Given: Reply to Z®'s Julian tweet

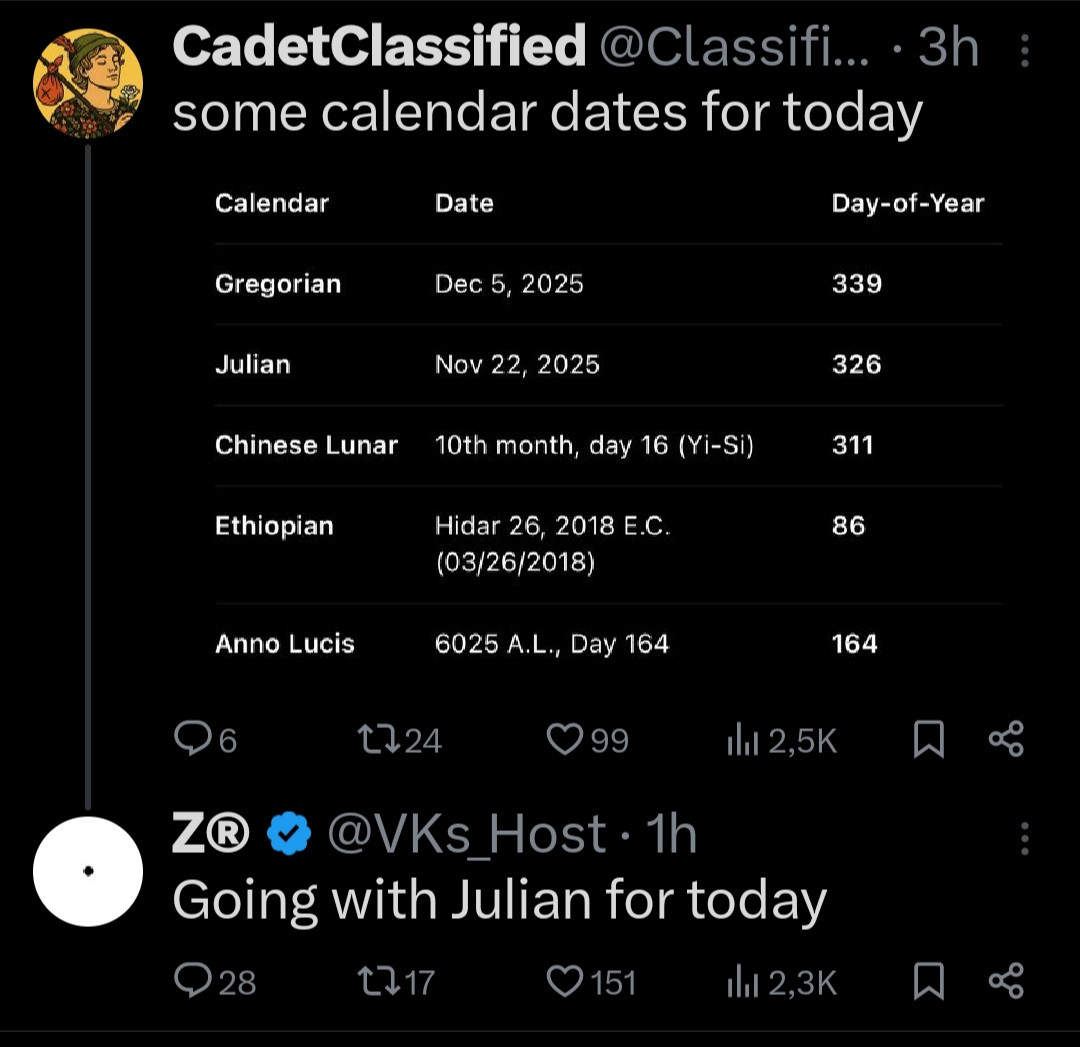Looking at the screenshot, I should click(x=190, y=981).
